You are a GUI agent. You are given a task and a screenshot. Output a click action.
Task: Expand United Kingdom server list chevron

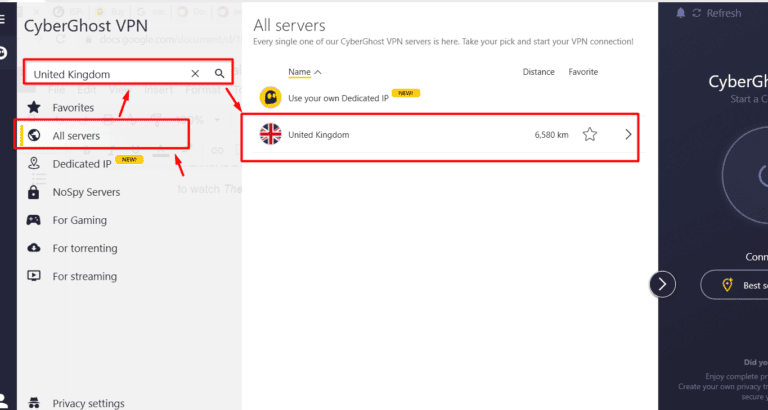point(628,135)
